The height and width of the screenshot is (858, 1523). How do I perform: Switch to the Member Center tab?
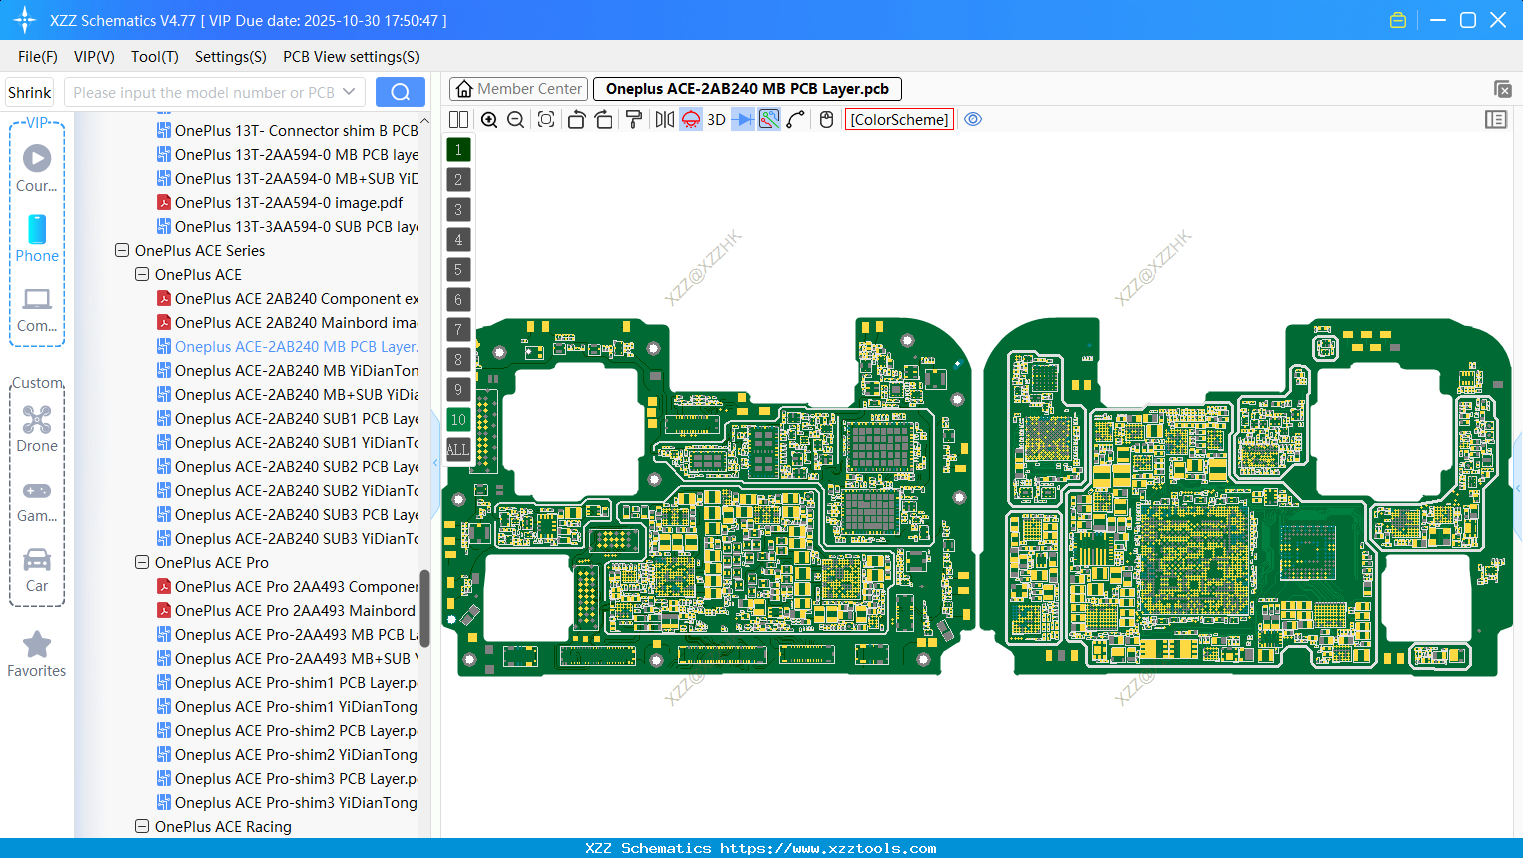coord(517,88)
